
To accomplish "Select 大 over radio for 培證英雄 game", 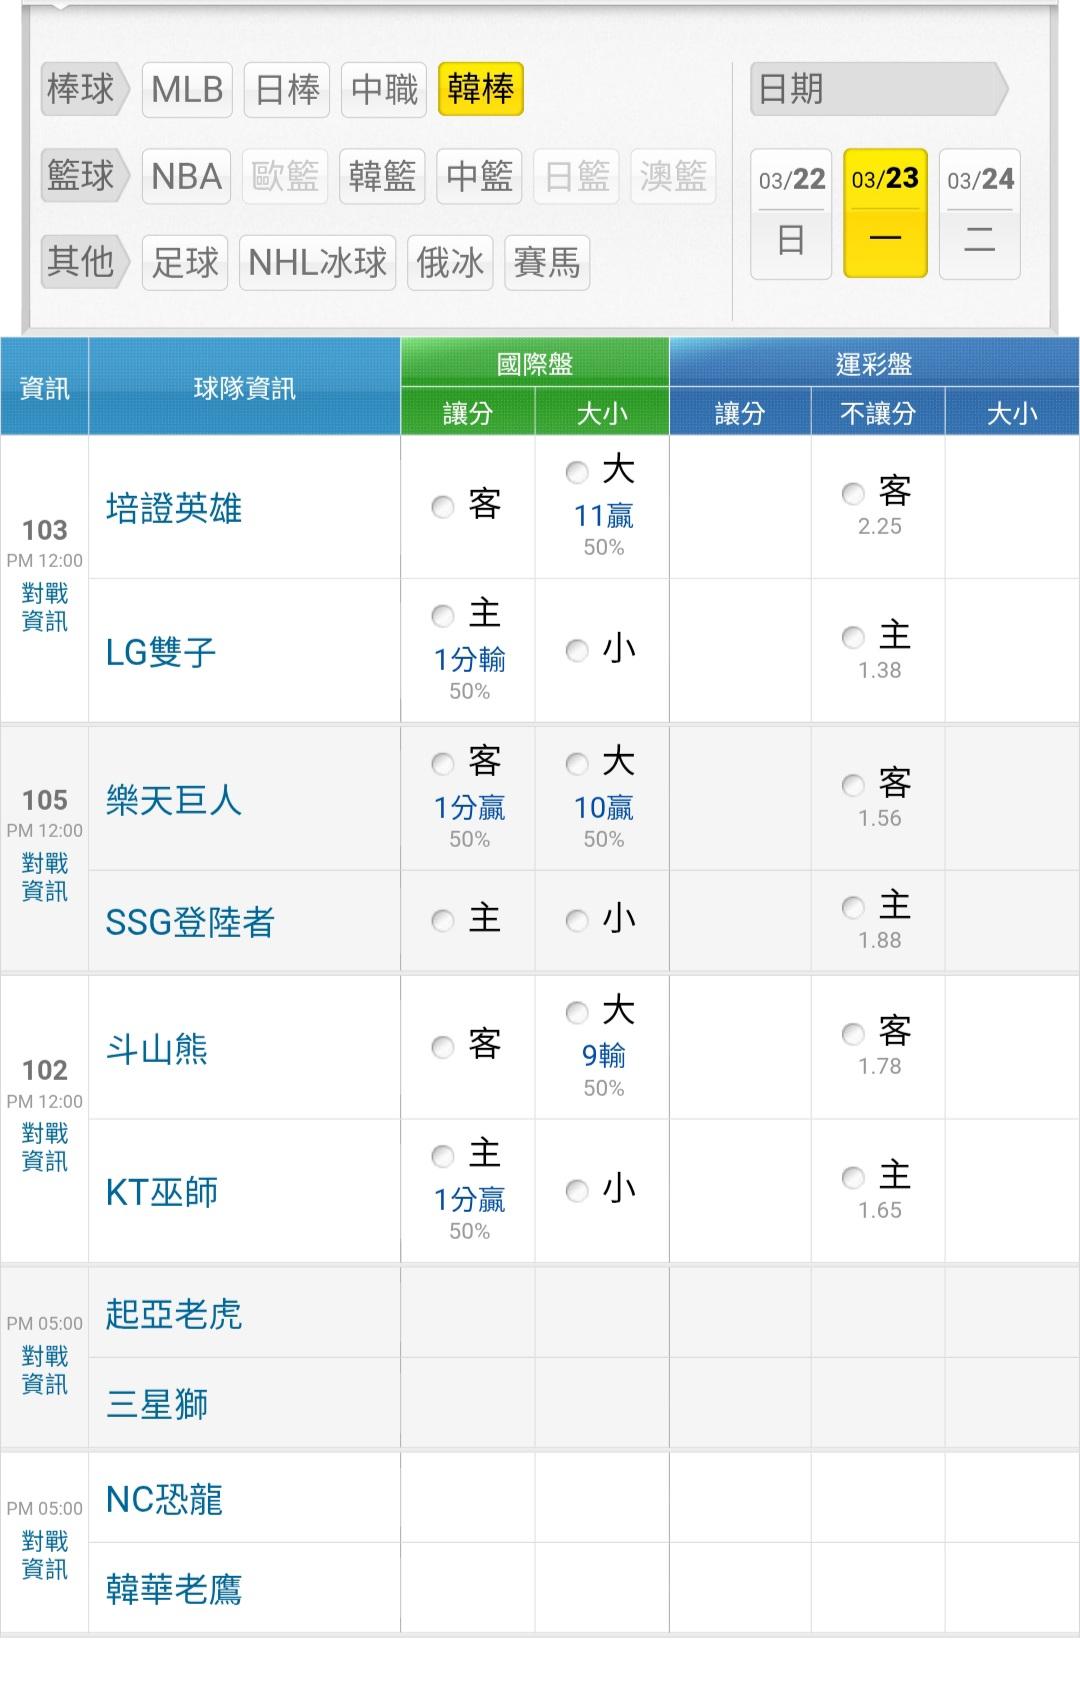I will tap(577, 472).
